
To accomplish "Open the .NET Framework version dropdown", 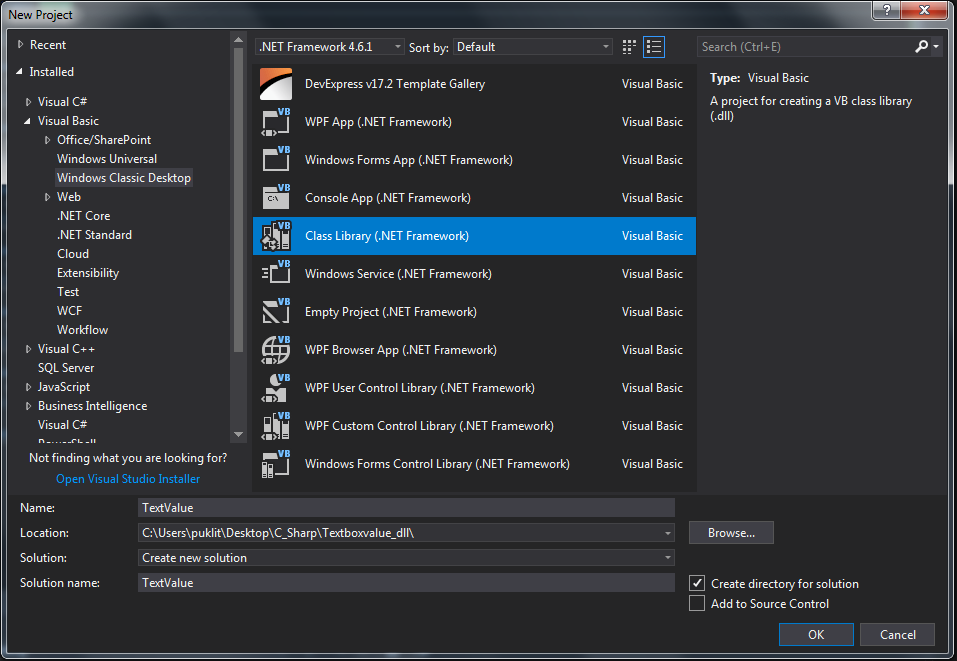I will pos(330,47).
